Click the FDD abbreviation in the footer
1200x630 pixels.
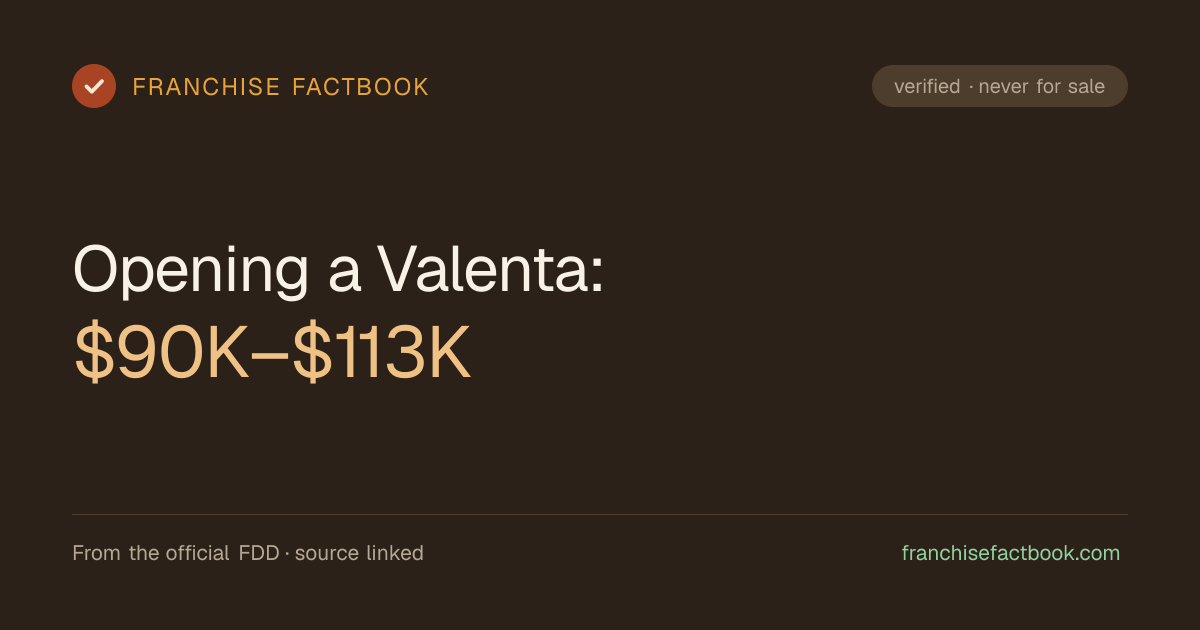259,553
